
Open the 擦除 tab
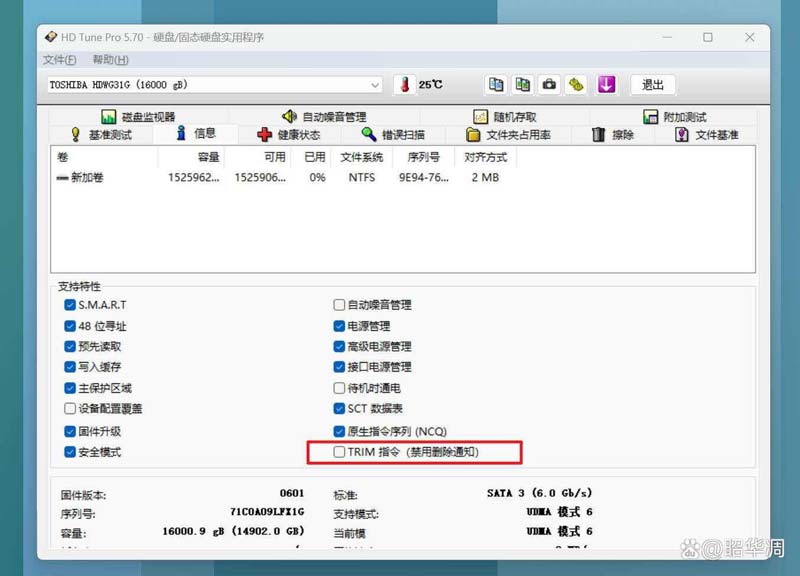tap(614, 135)
